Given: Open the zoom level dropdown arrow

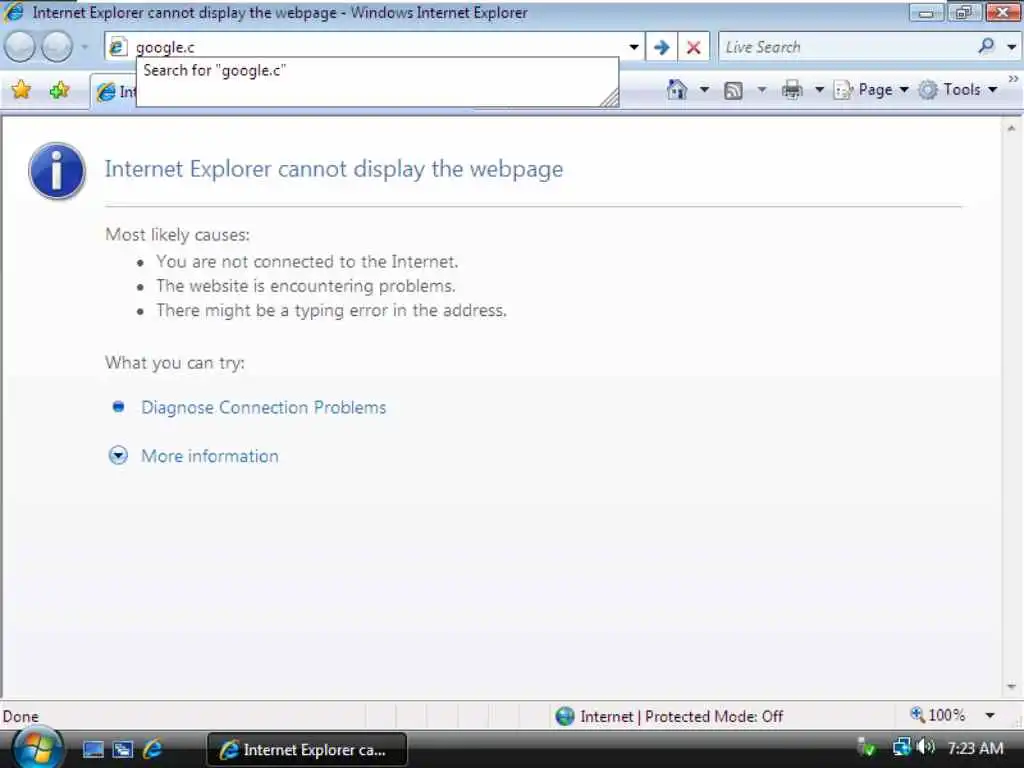Looking at the screenshot, I should tap(990, 716).
